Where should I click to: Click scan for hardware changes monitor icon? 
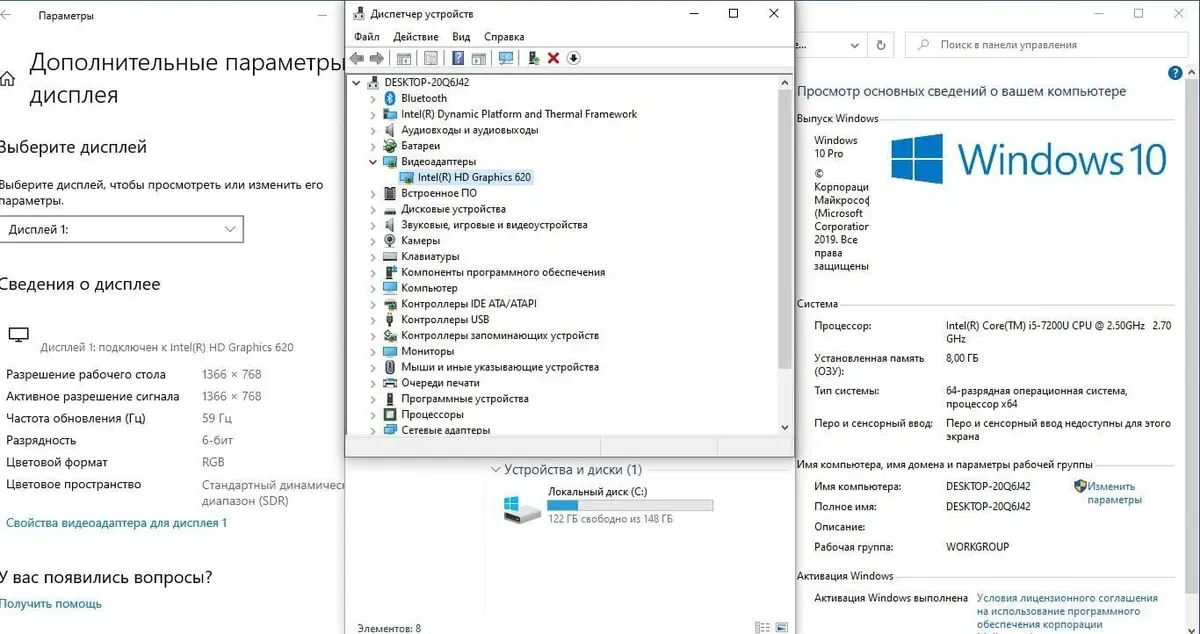506,58
